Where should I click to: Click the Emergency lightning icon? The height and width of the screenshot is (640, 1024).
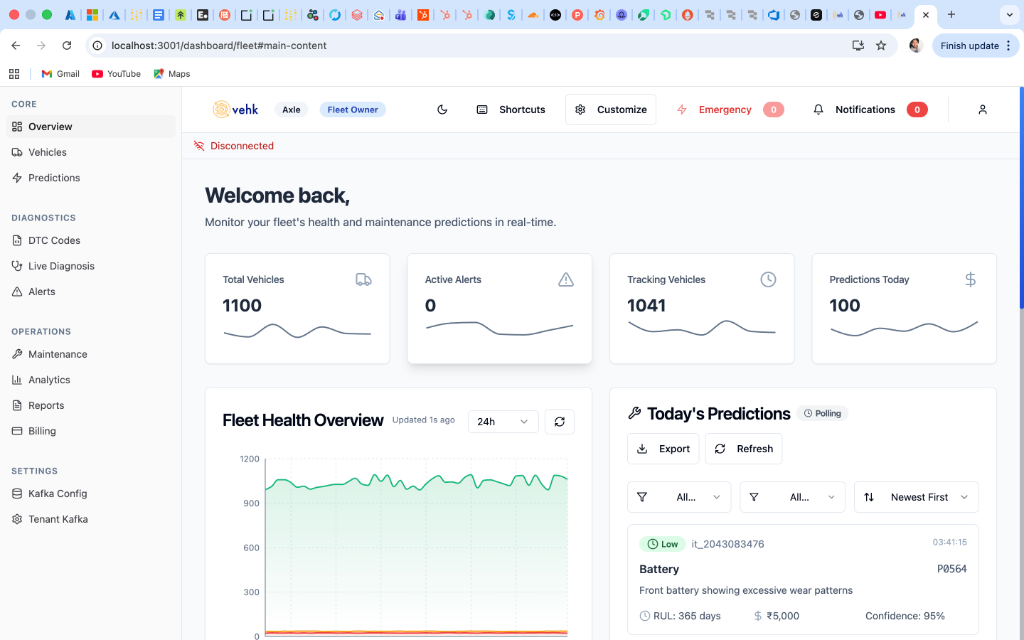681,109
